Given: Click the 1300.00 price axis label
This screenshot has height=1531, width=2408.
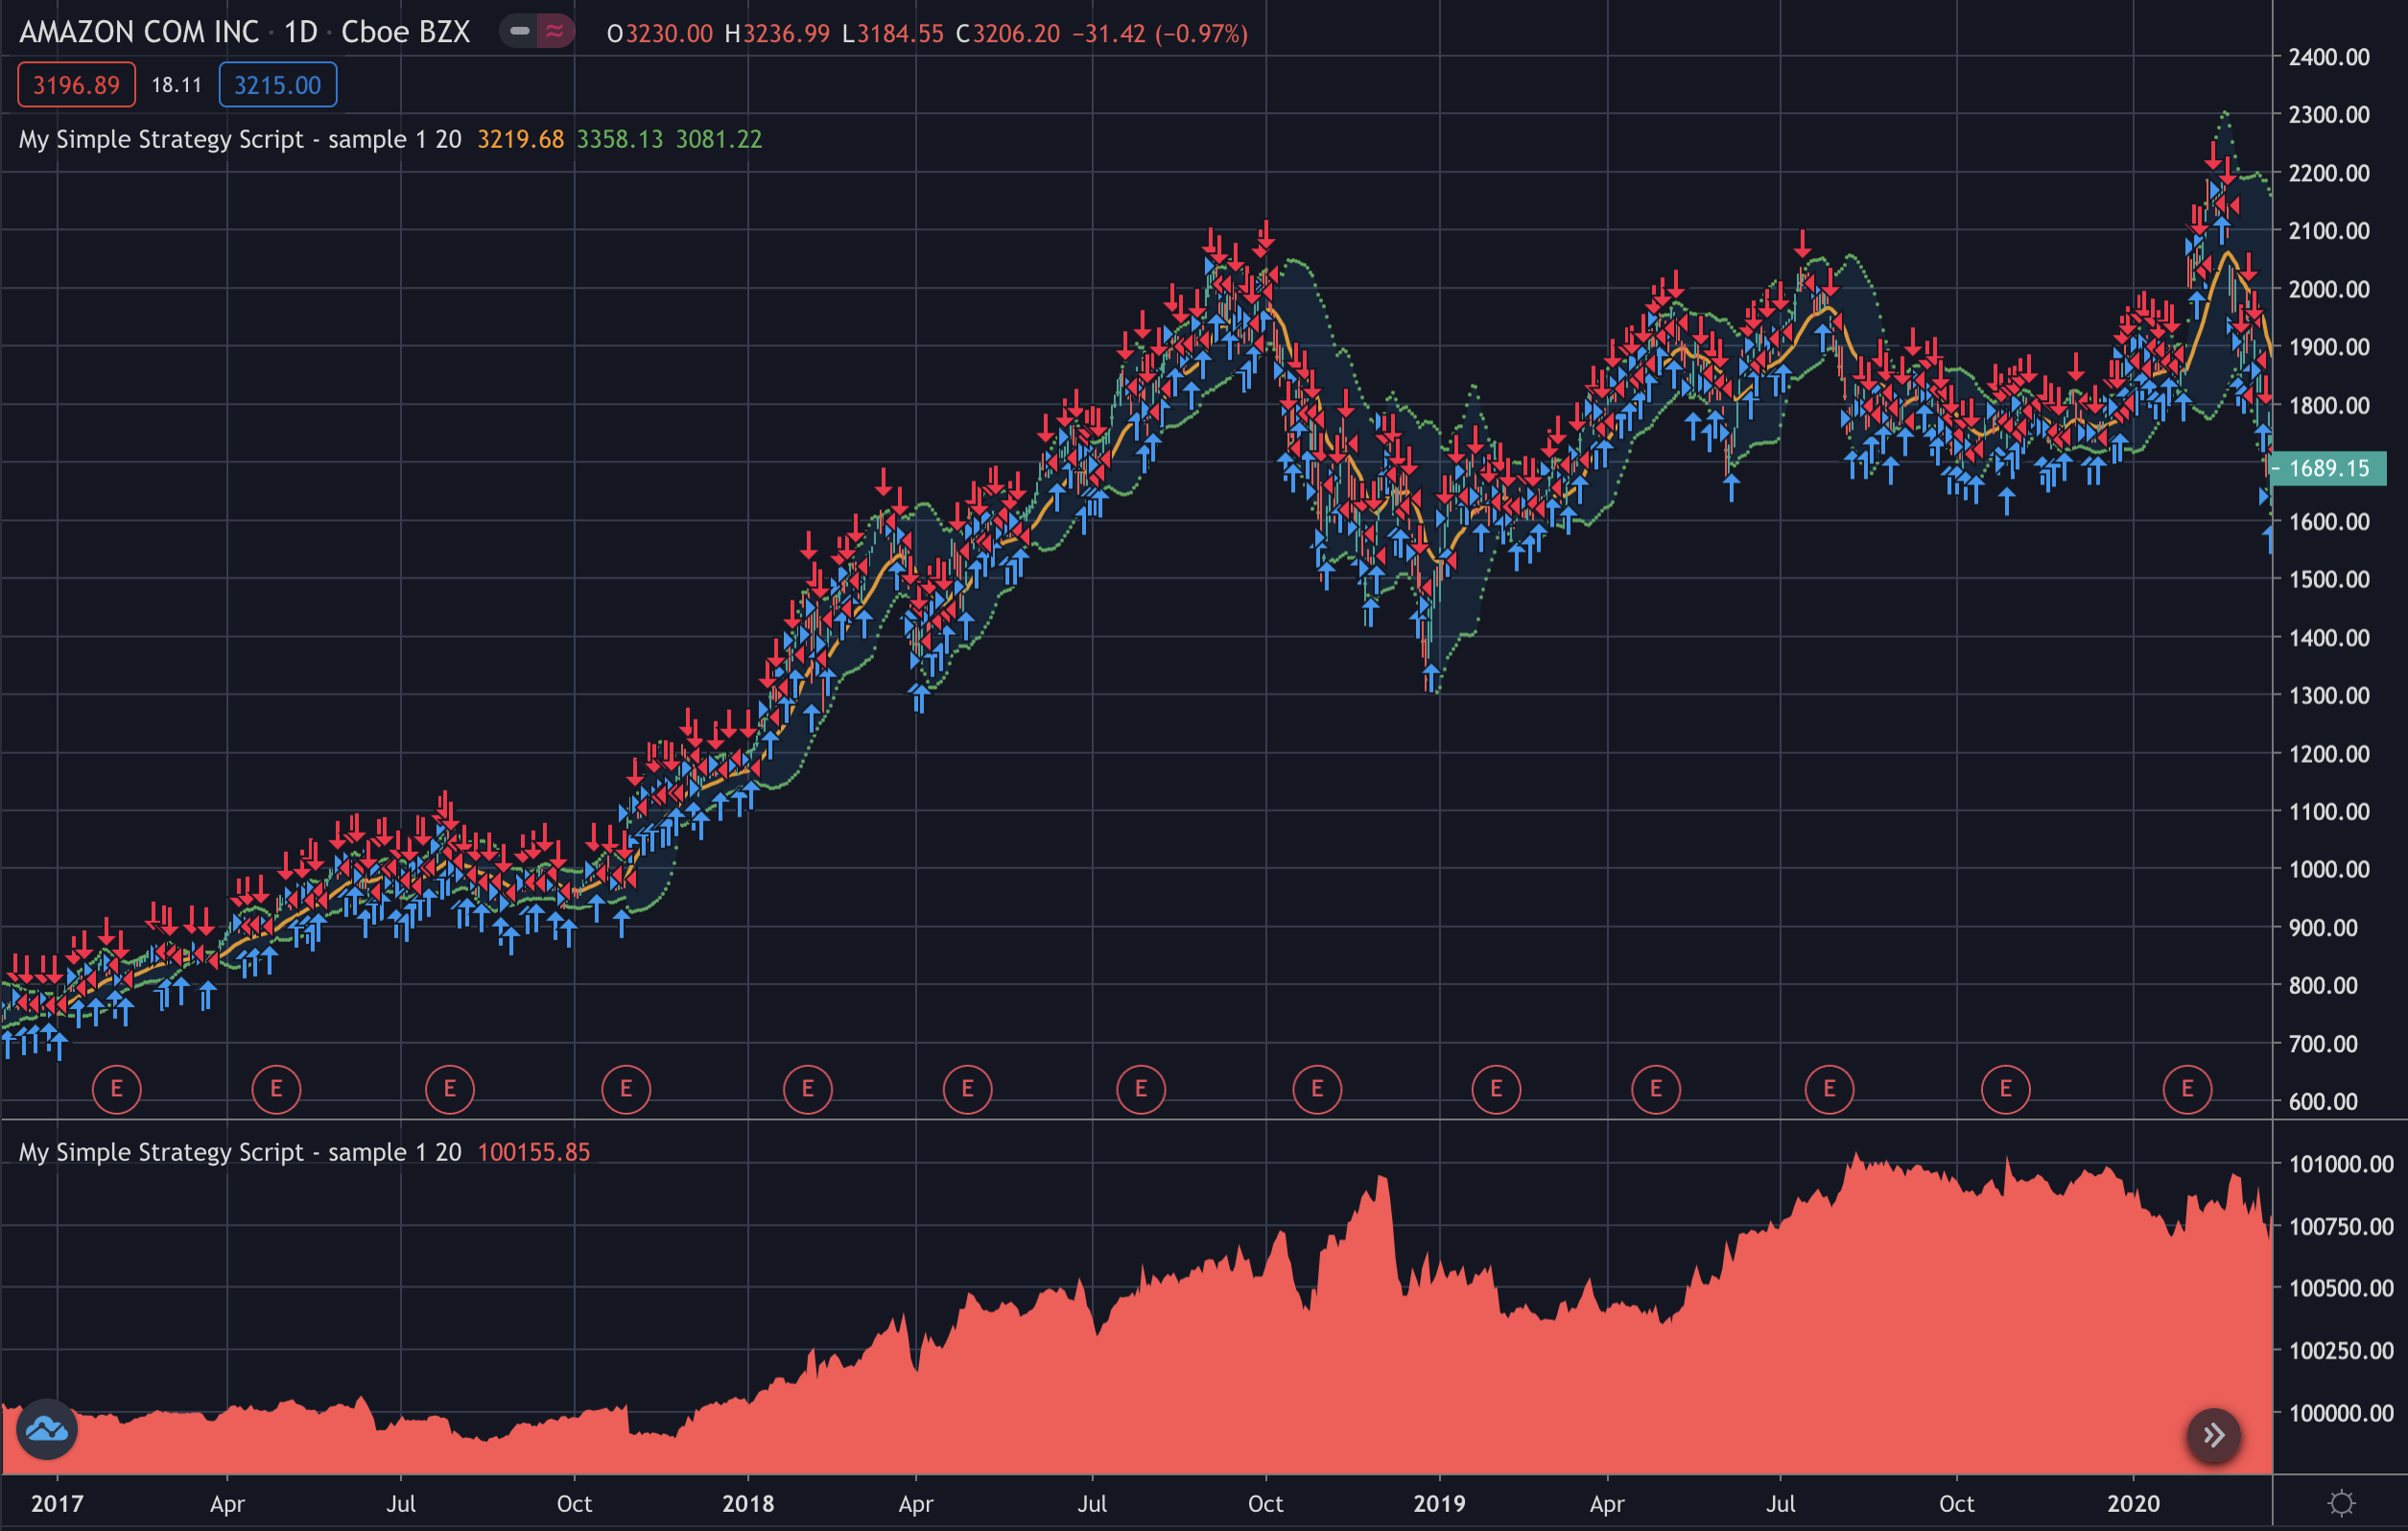Looking at the screenshot, I should point(2329,695).
